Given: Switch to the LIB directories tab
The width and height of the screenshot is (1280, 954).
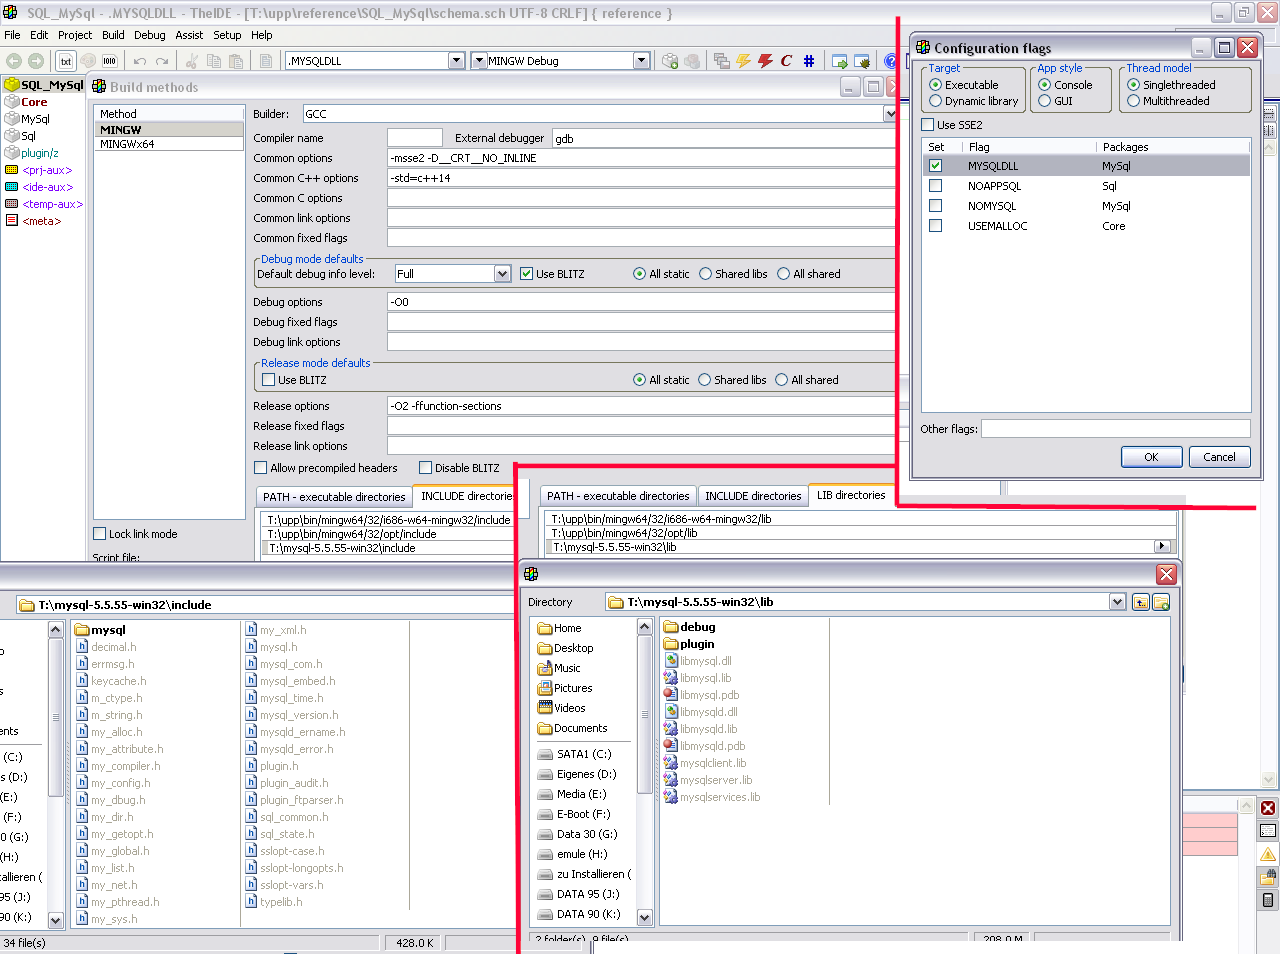Looking at the screenshot, I should pos(851,495).
